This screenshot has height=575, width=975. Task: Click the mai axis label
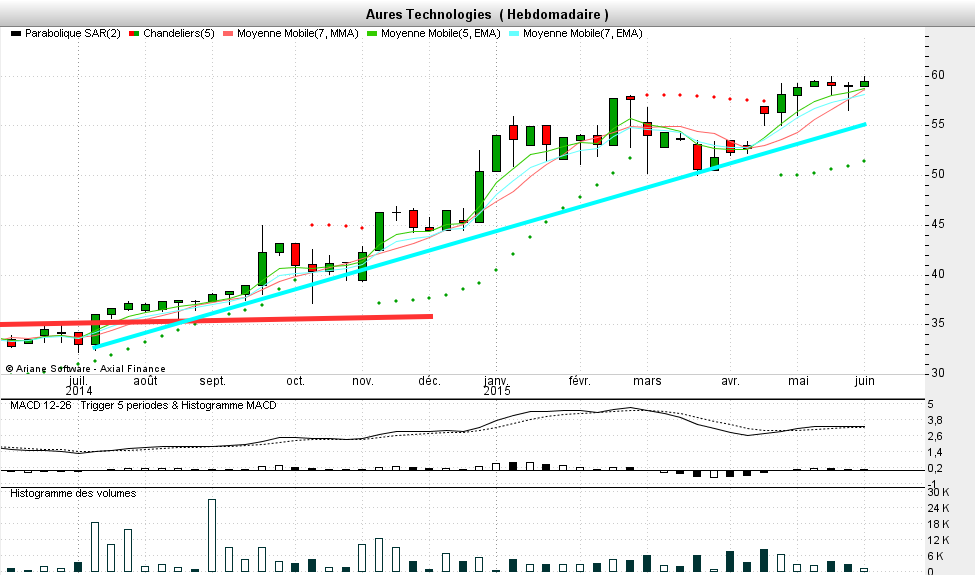(798, 381)
